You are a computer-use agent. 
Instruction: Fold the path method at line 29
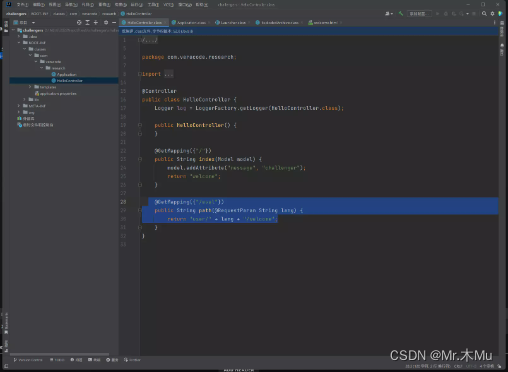click(x=140, y=210)
